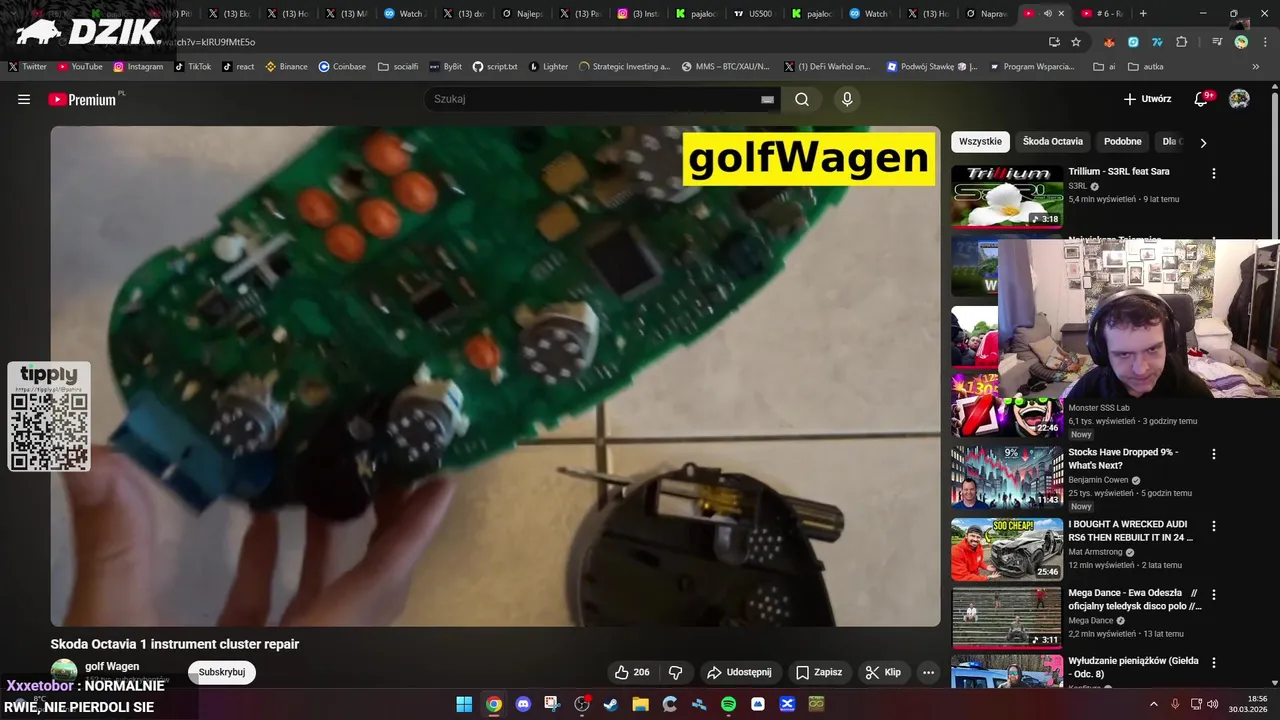Open the Instagram bookmark
Screen dimensions: 1280x720
tap(138, 66)
